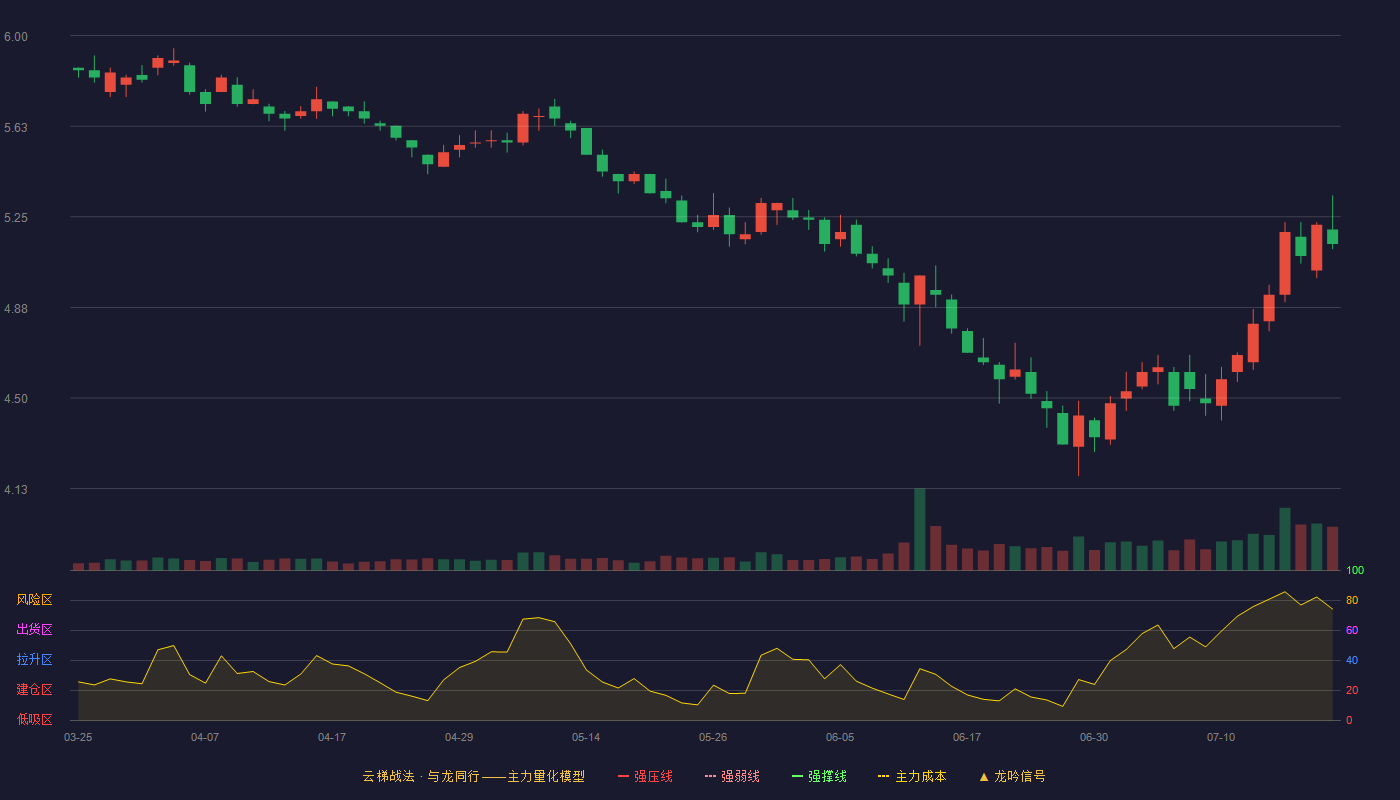The height and width of the screenshot is (800, 1400).
Task: Click the 80 indicator scale value
Action: (1352, 600)
